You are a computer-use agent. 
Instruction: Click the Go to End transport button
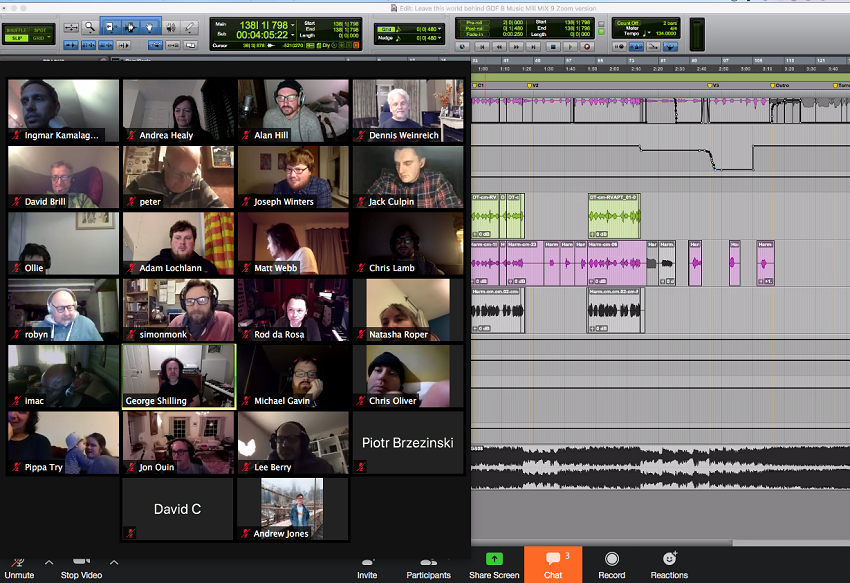point(534,47)
